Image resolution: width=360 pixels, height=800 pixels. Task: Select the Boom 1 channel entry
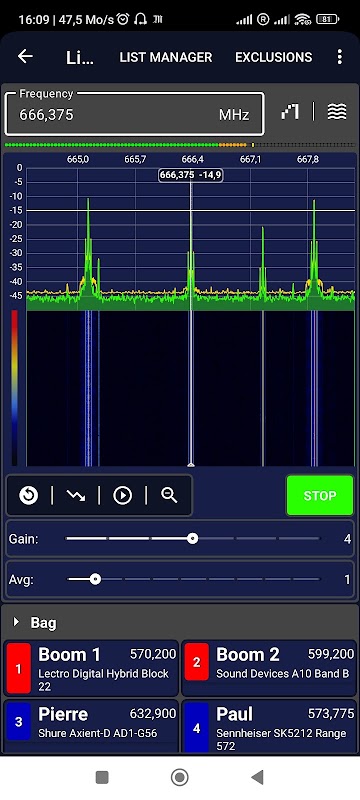(x=92, y=668)
